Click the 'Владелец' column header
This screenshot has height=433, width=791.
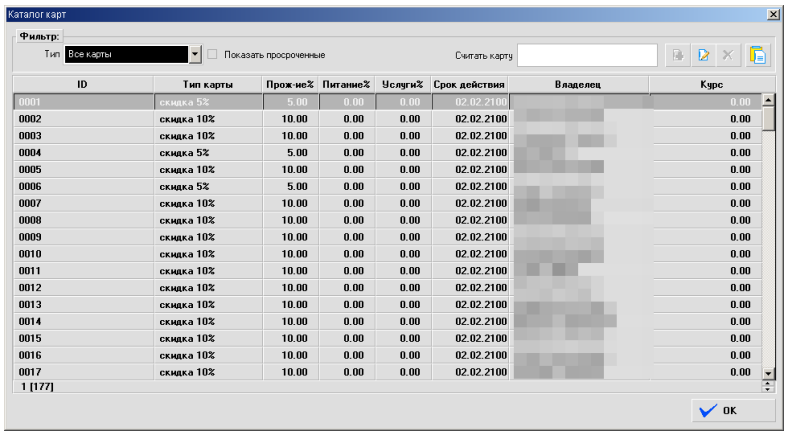[578, 85]
